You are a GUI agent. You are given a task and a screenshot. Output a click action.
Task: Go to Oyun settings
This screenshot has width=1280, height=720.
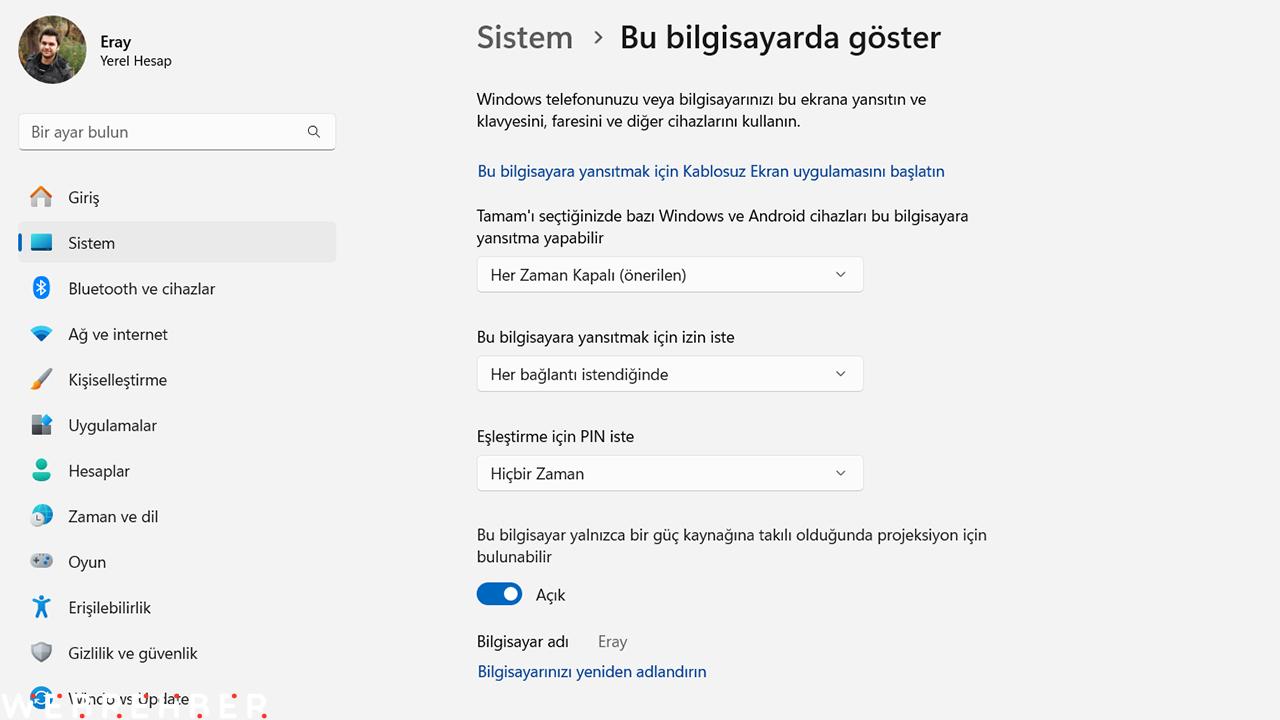click(x=177, y=562)
